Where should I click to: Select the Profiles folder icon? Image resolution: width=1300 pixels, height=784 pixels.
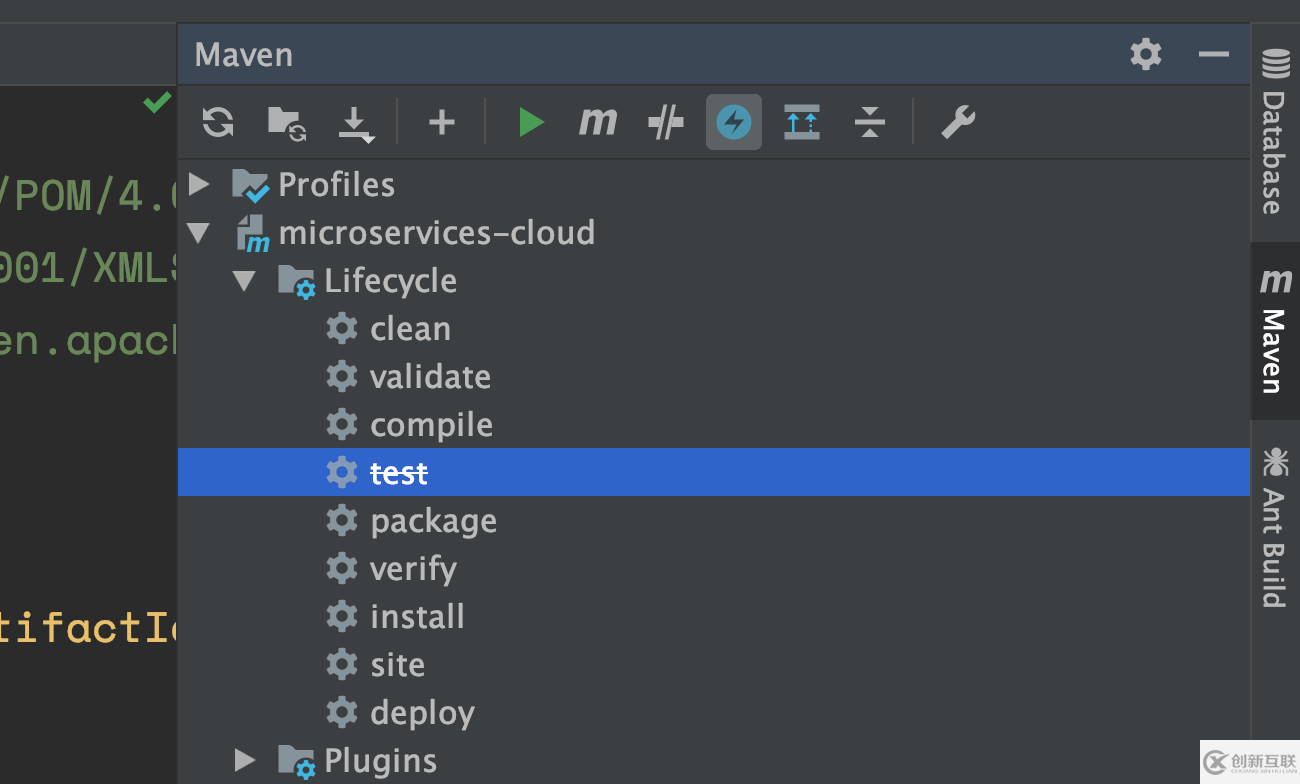point(250,185)
